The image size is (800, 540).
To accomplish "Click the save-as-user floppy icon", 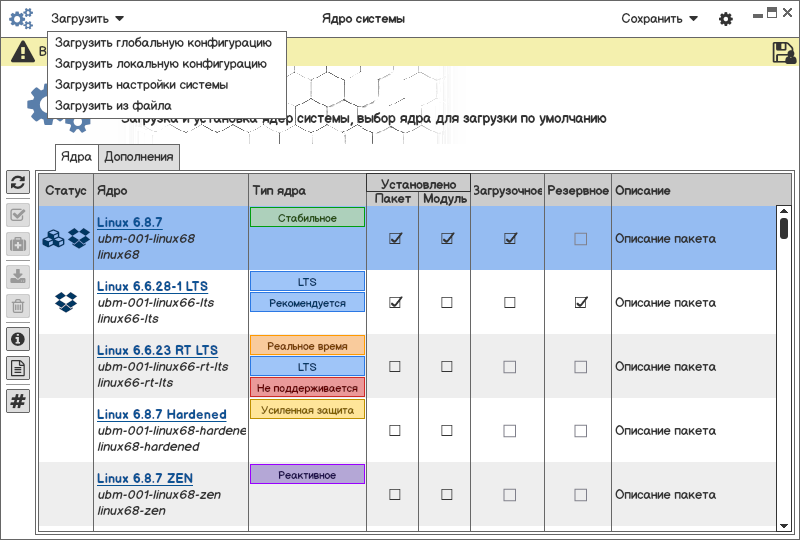I will pos(784,53).
